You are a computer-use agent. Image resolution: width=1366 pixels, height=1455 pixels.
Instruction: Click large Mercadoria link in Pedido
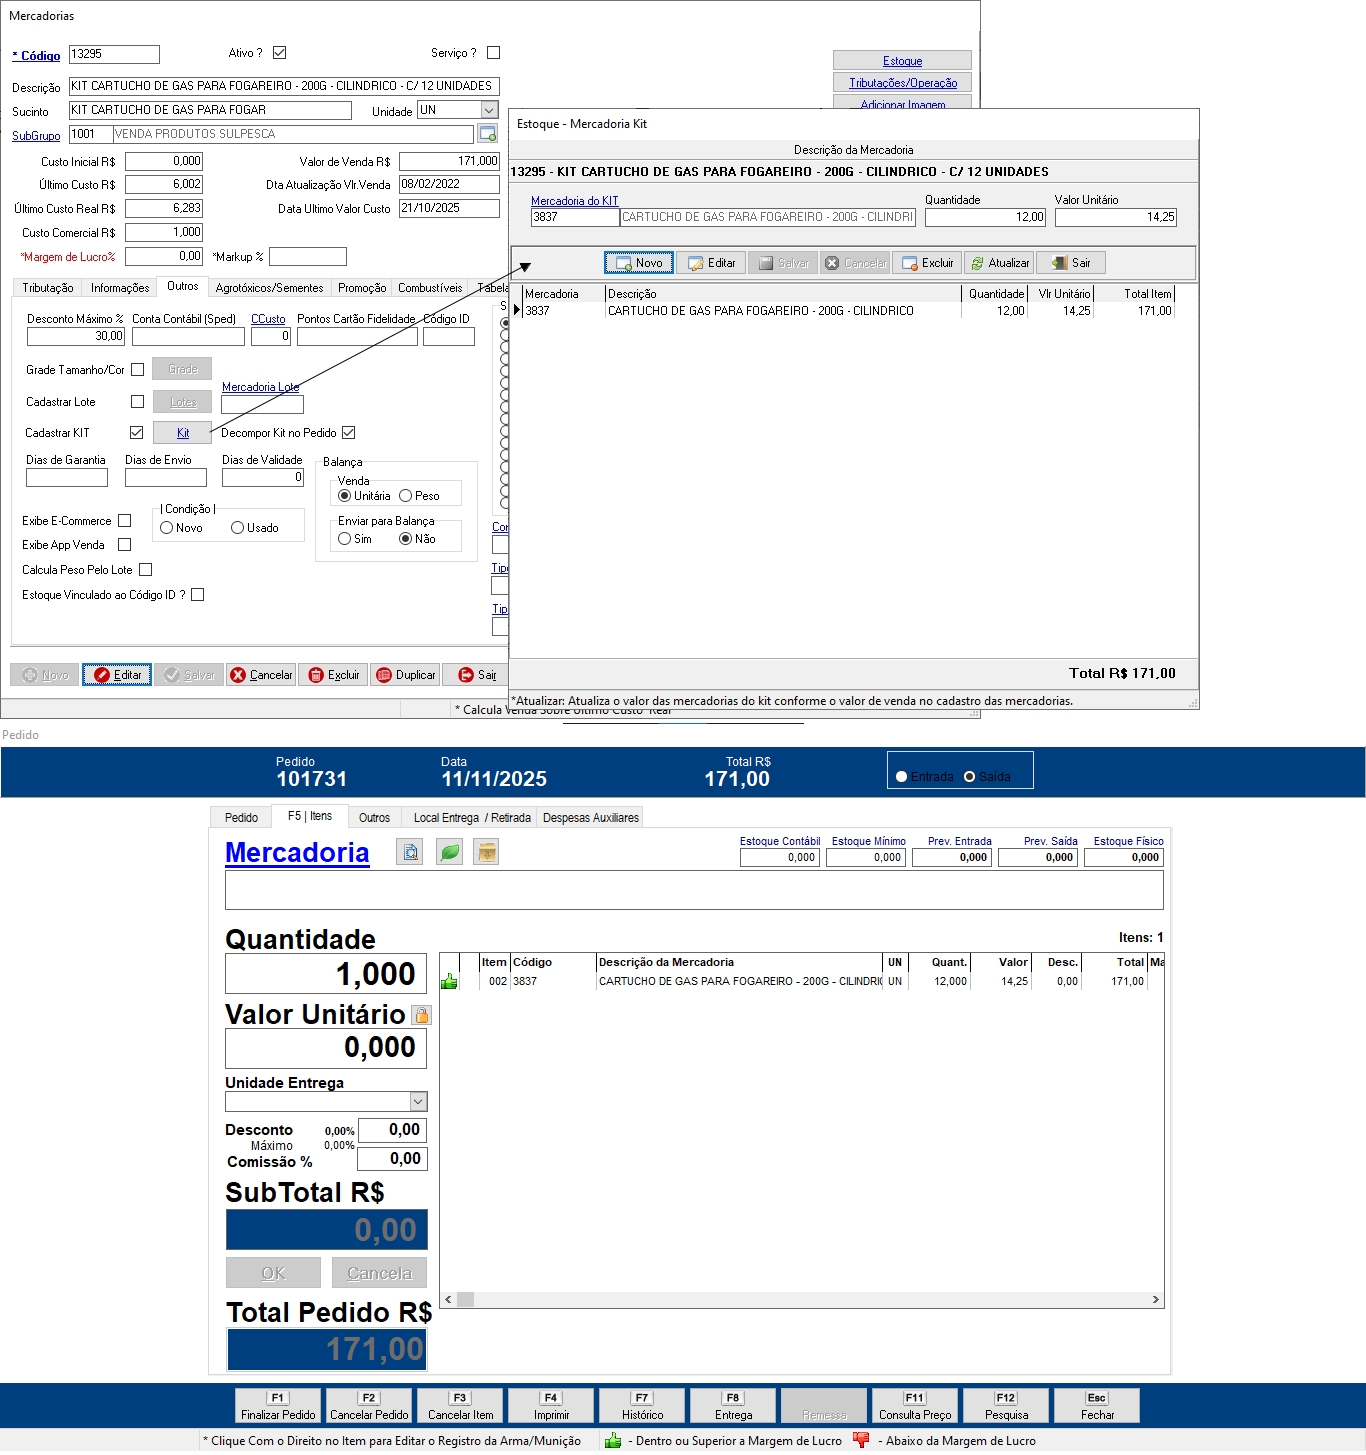pos(297,853)
